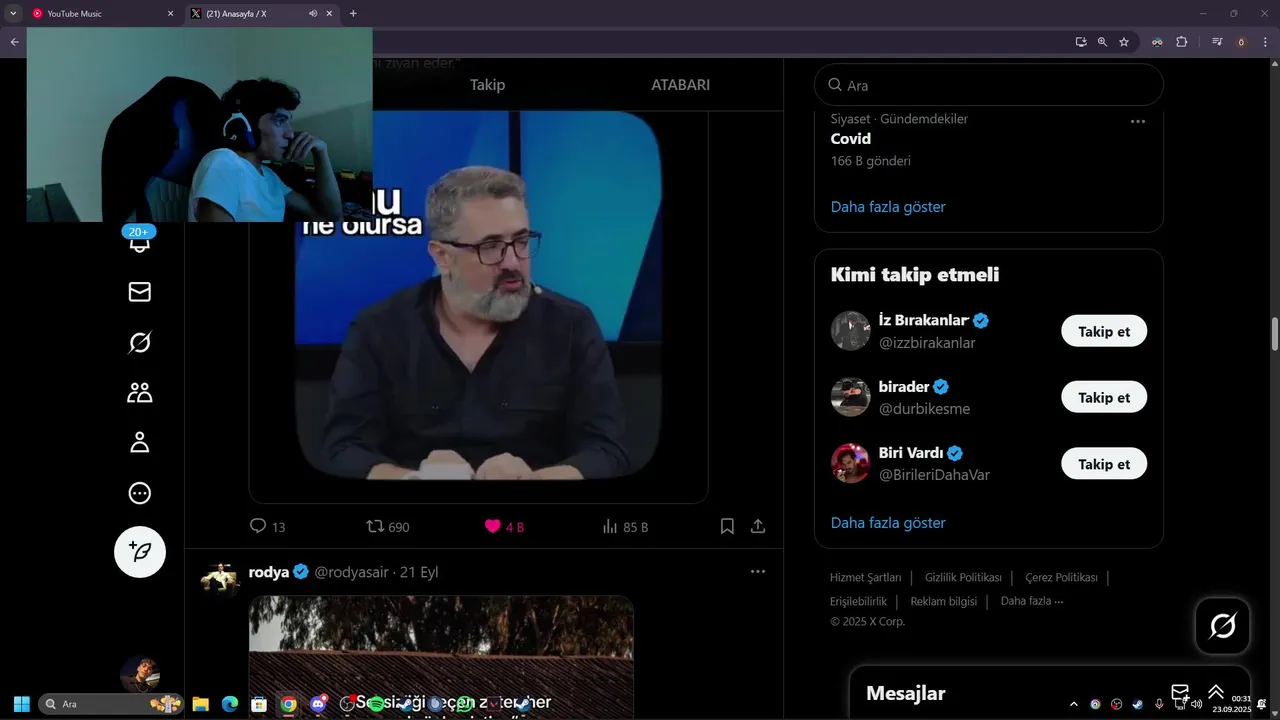Compose a new post with feather button

[x=140, y=552]
